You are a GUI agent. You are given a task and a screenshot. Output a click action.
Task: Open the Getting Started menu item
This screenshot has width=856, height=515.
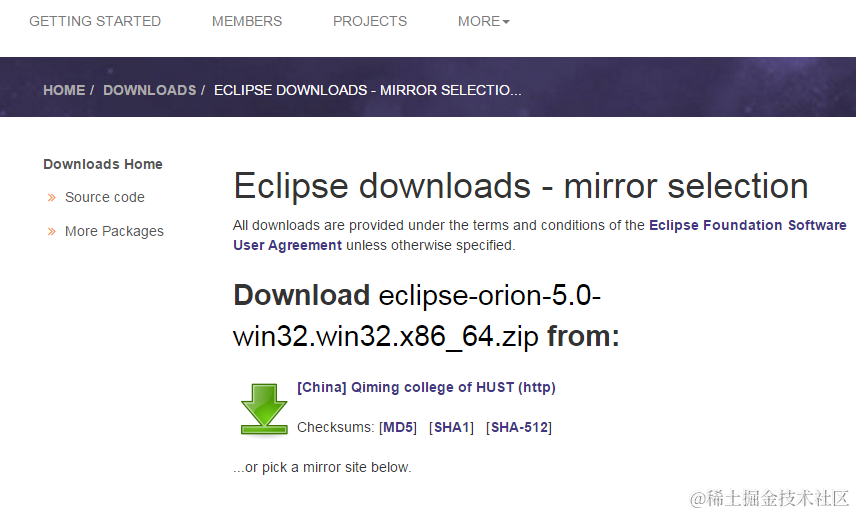coord(95,21)
